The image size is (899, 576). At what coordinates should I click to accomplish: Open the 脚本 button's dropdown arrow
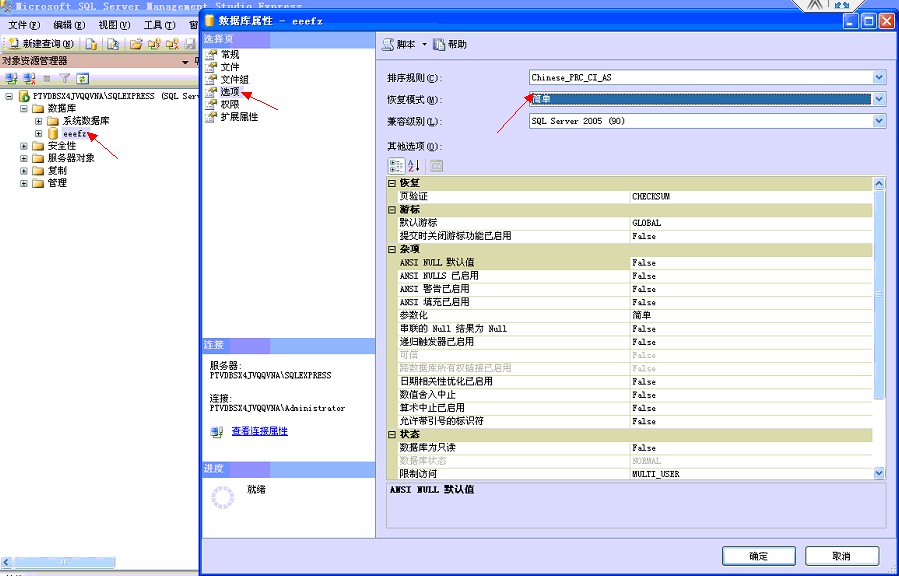pos(424,45)
